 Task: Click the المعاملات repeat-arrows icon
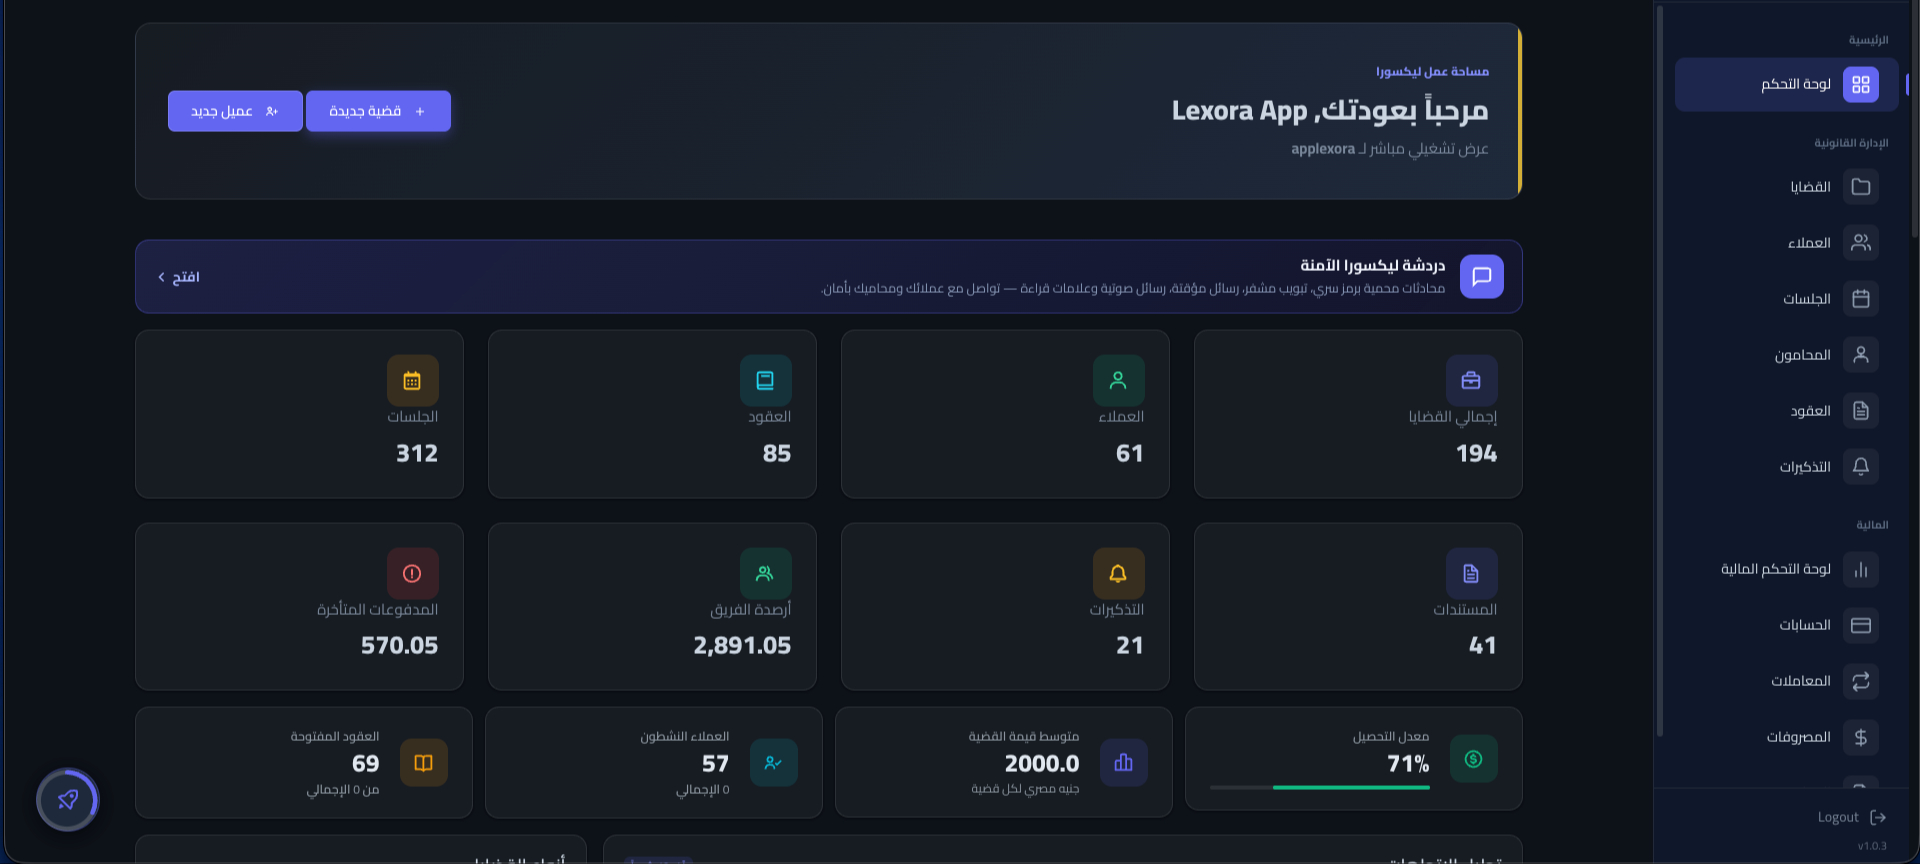tap(1860, 682)
